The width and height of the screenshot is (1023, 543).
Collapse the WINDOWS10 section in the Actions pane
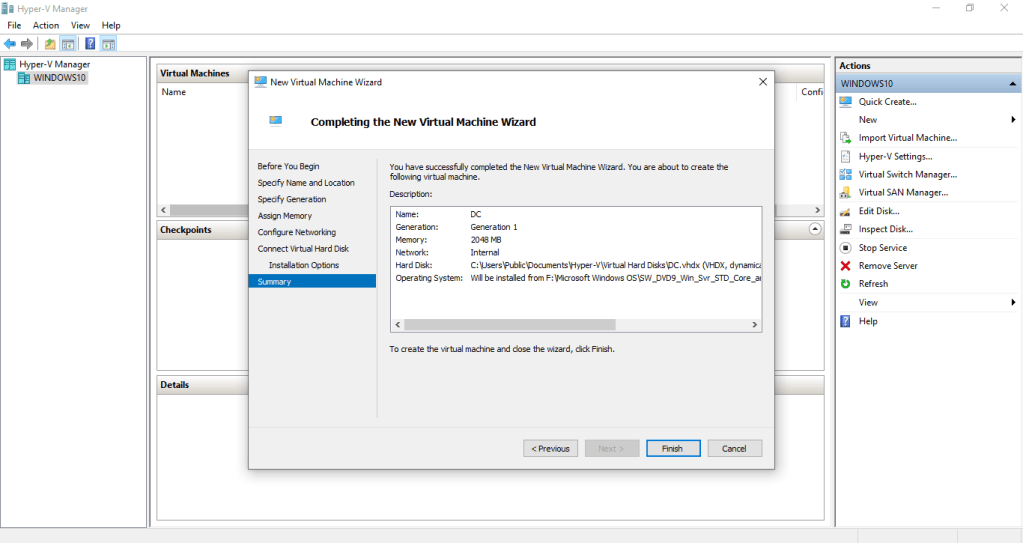coord(1013,84)
